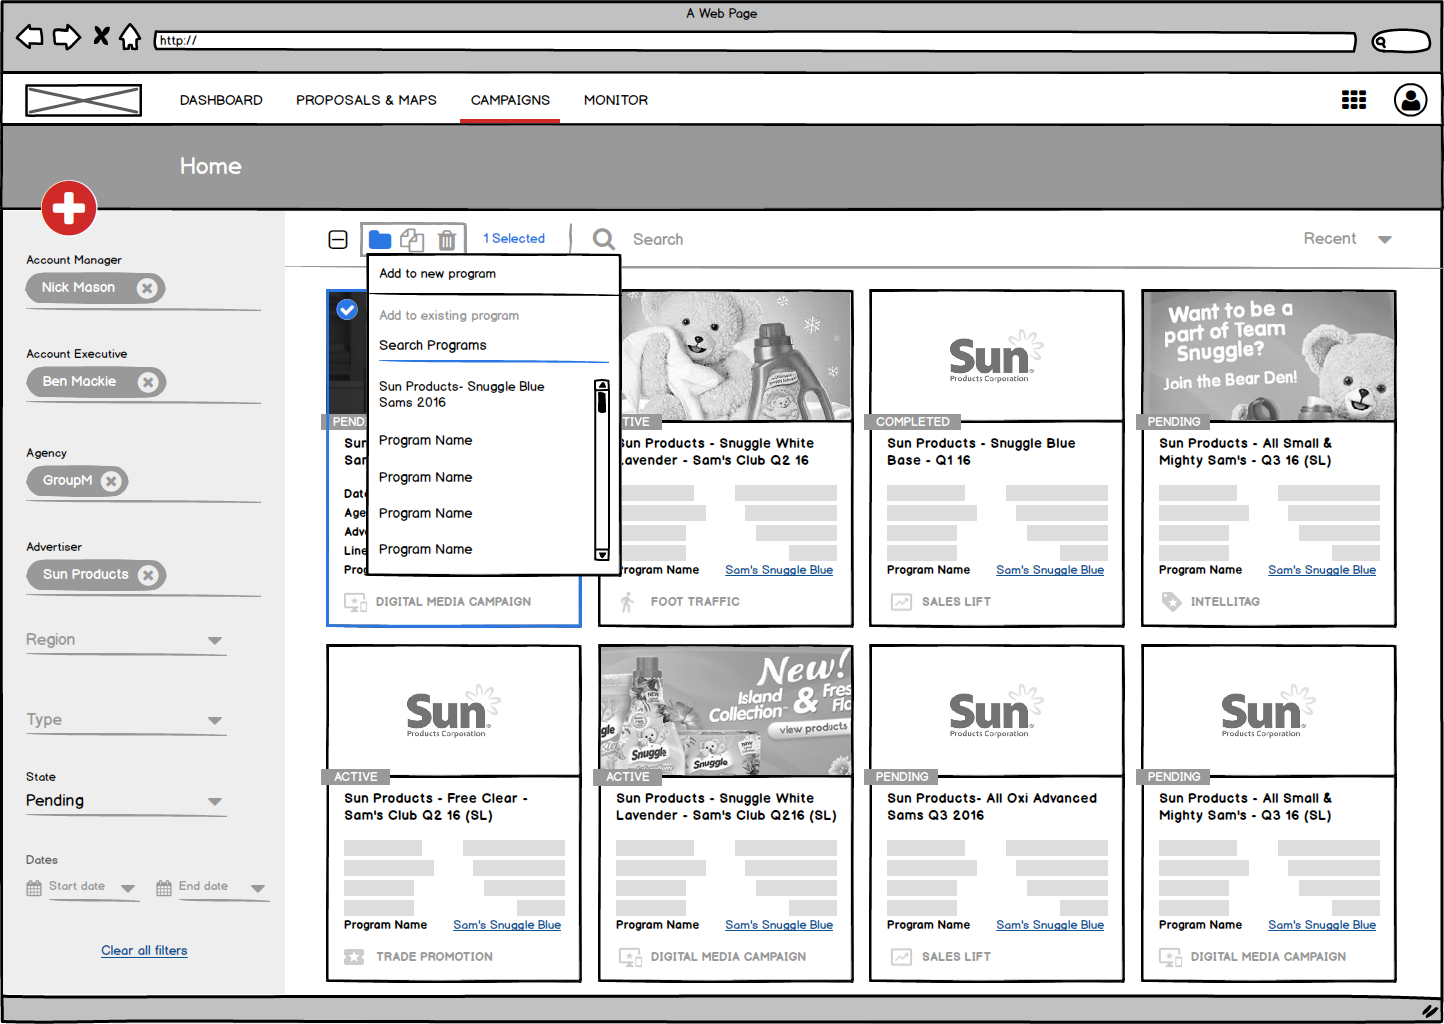1444x1024 pixels.
Task: Remove the GroupM agency filter chip
Action: (x=111, y=481)
